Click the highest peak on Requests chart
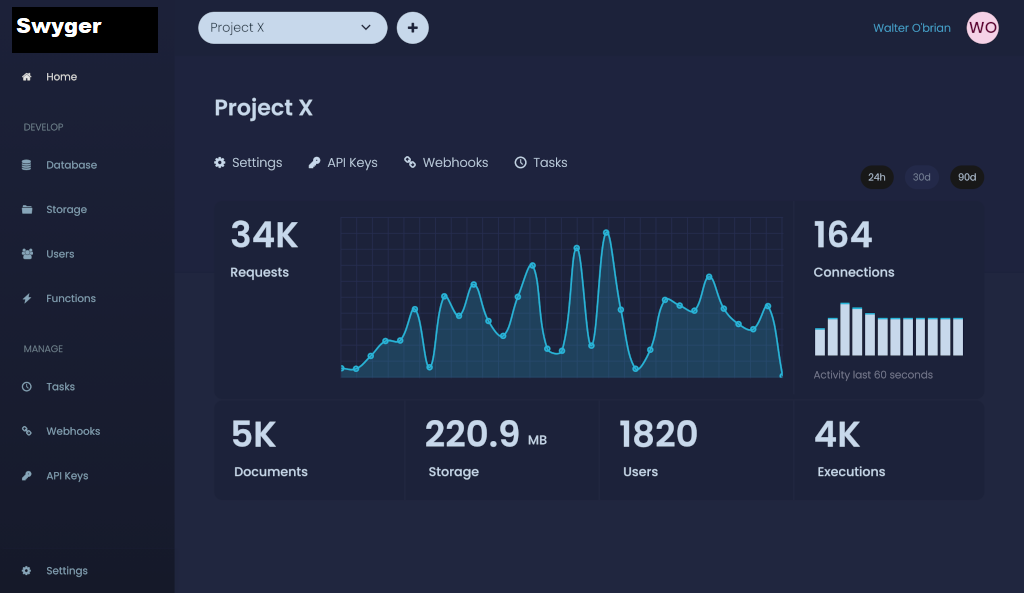 (x=606, y=233)
